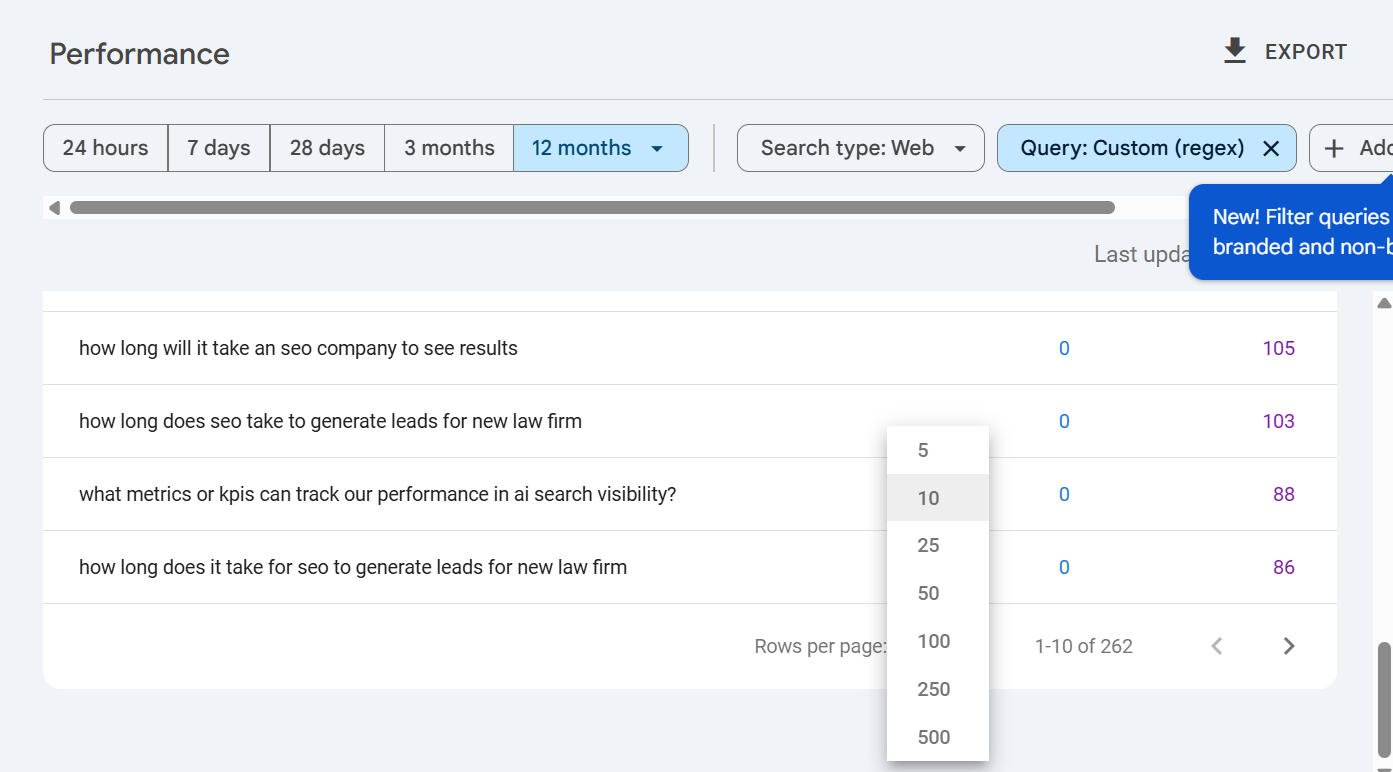Choose 25 rows per page
The width and height of the screenshot is (1393, 772).
point(929,546)
